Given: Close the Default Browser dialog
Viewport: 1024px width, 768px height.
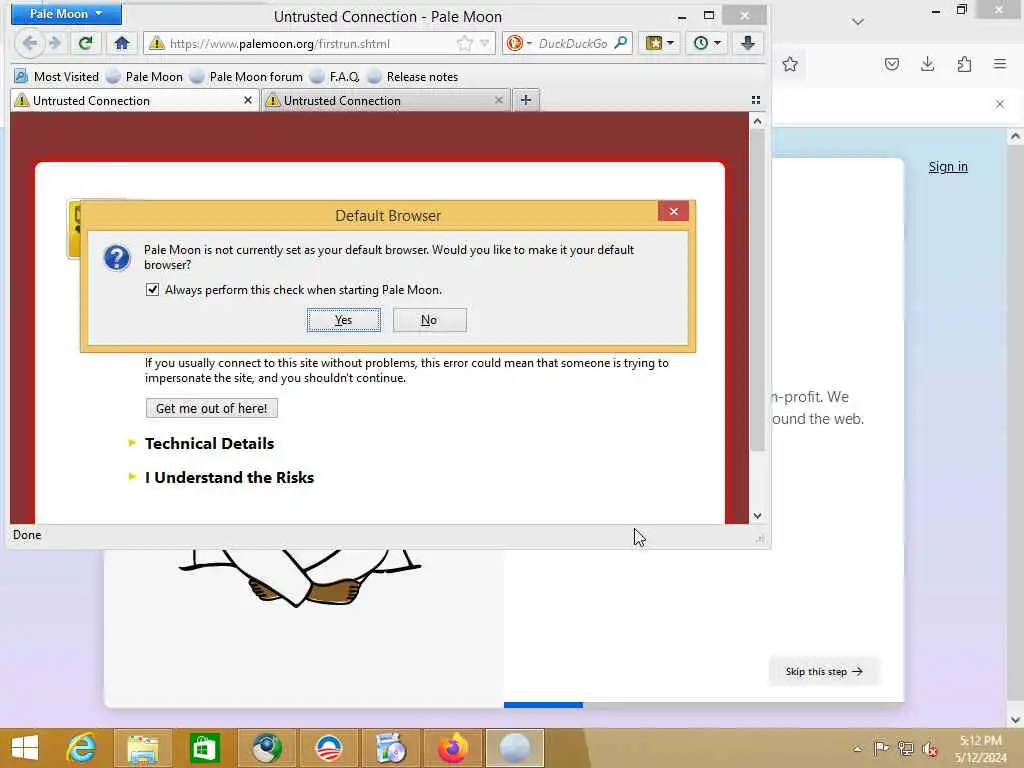Looking at the screenshot, I should 673,211.
